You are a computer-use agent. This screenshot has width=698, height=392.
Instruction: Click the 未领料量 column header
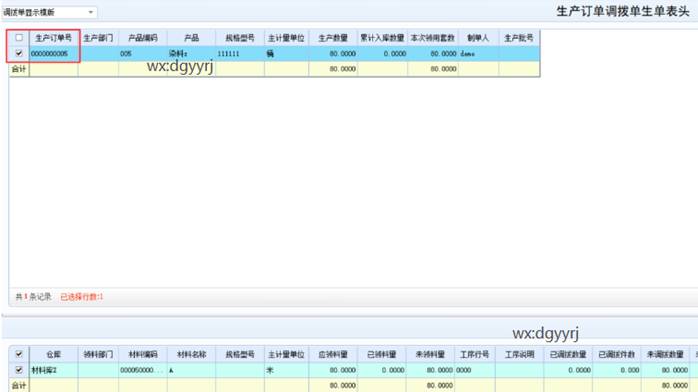coord(430,355)
